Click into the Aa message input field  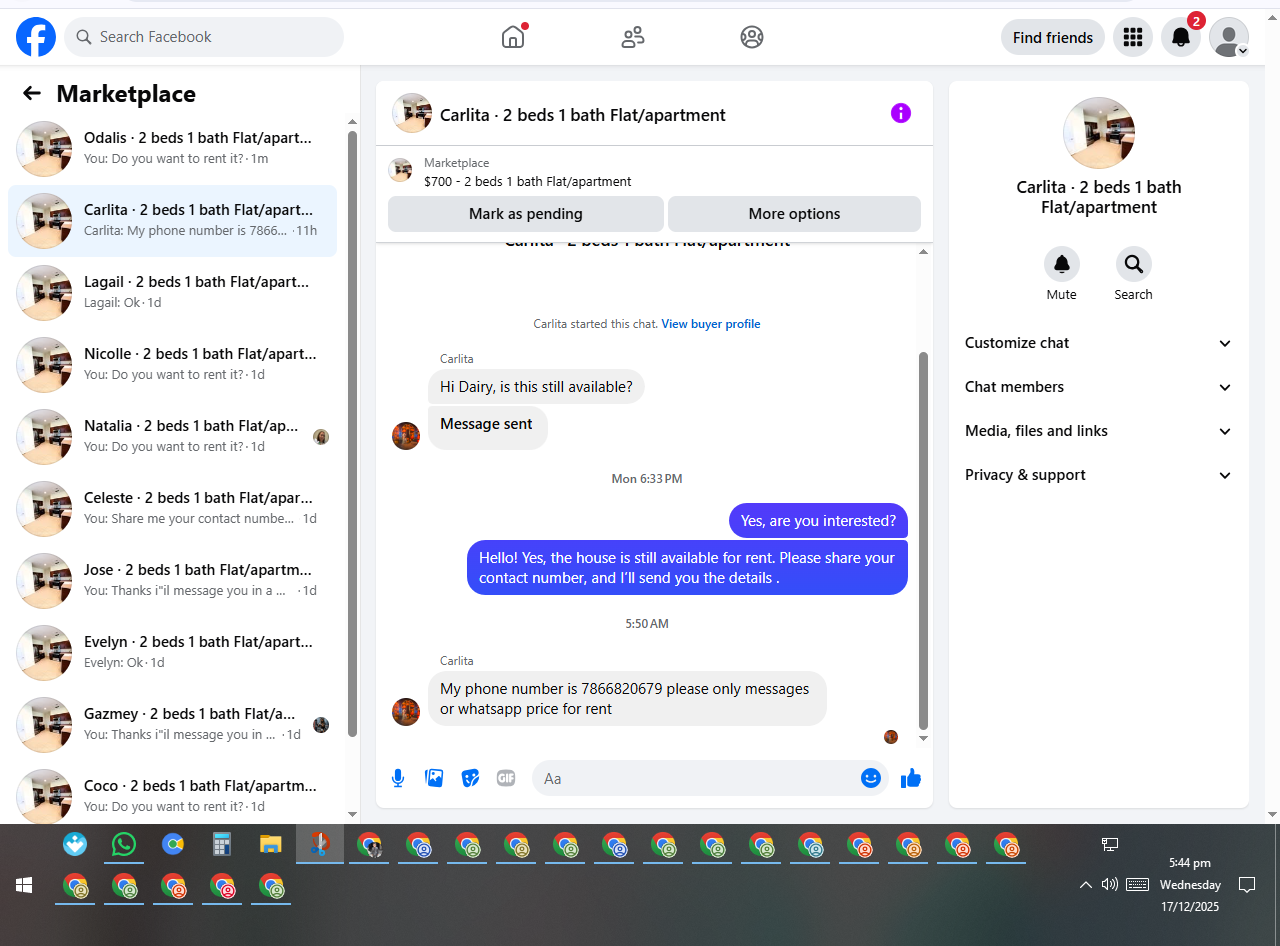(x=696, y=778)
